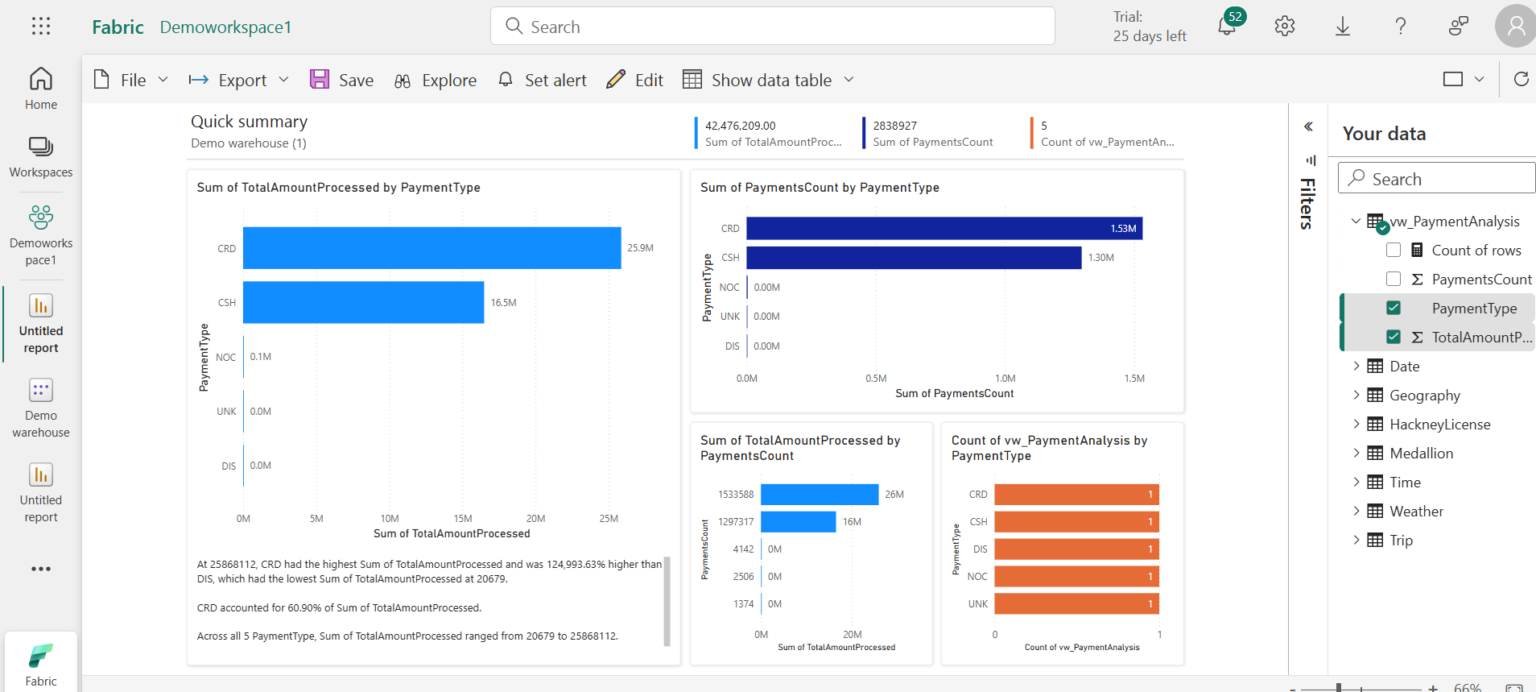This screenshot has width=1536, height=692.
Task: Click the Fabric experience switcher icon
Action: [41, 663]
